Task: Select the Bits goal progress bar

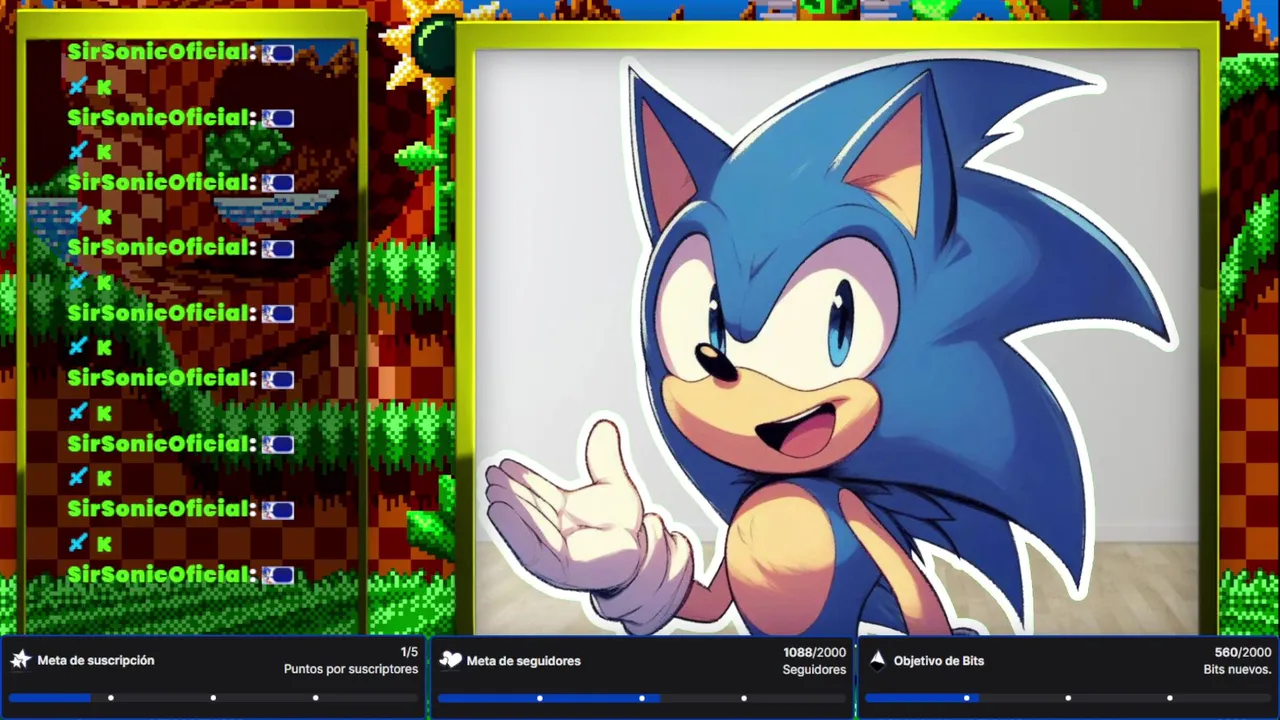Action: coord(1068,697)
